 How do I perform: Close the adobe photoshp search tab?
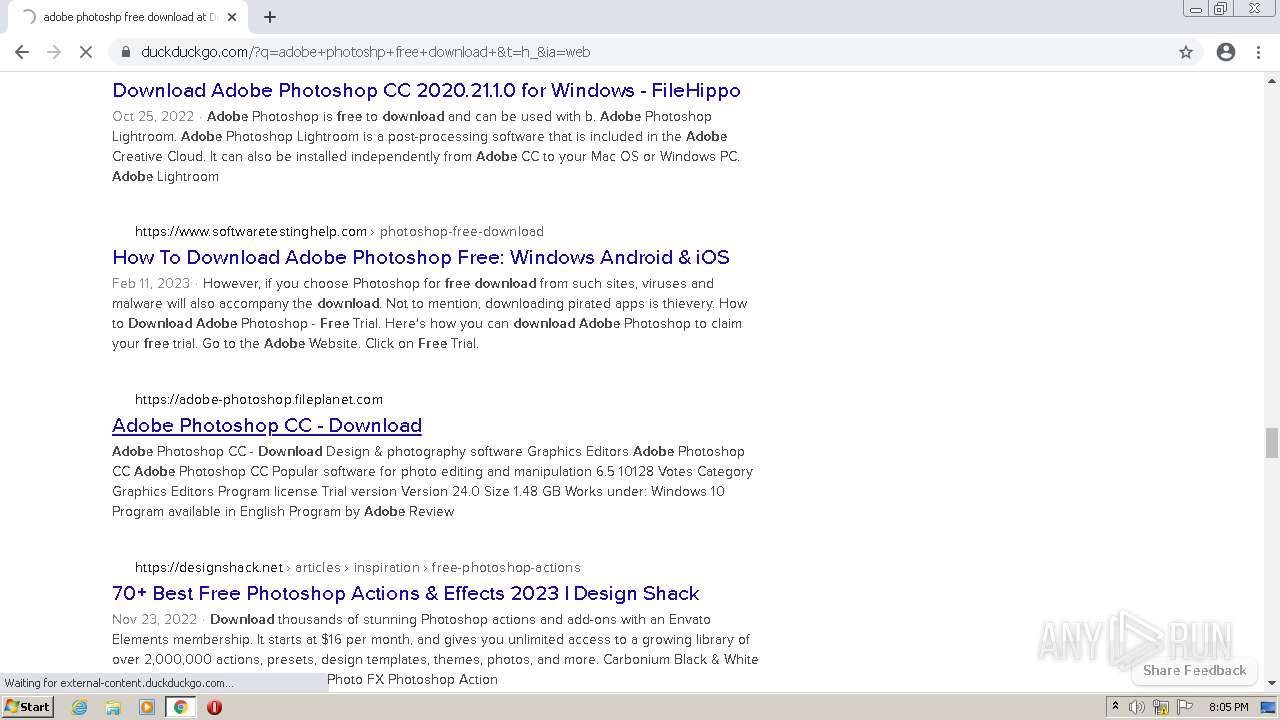pos(232,17)
